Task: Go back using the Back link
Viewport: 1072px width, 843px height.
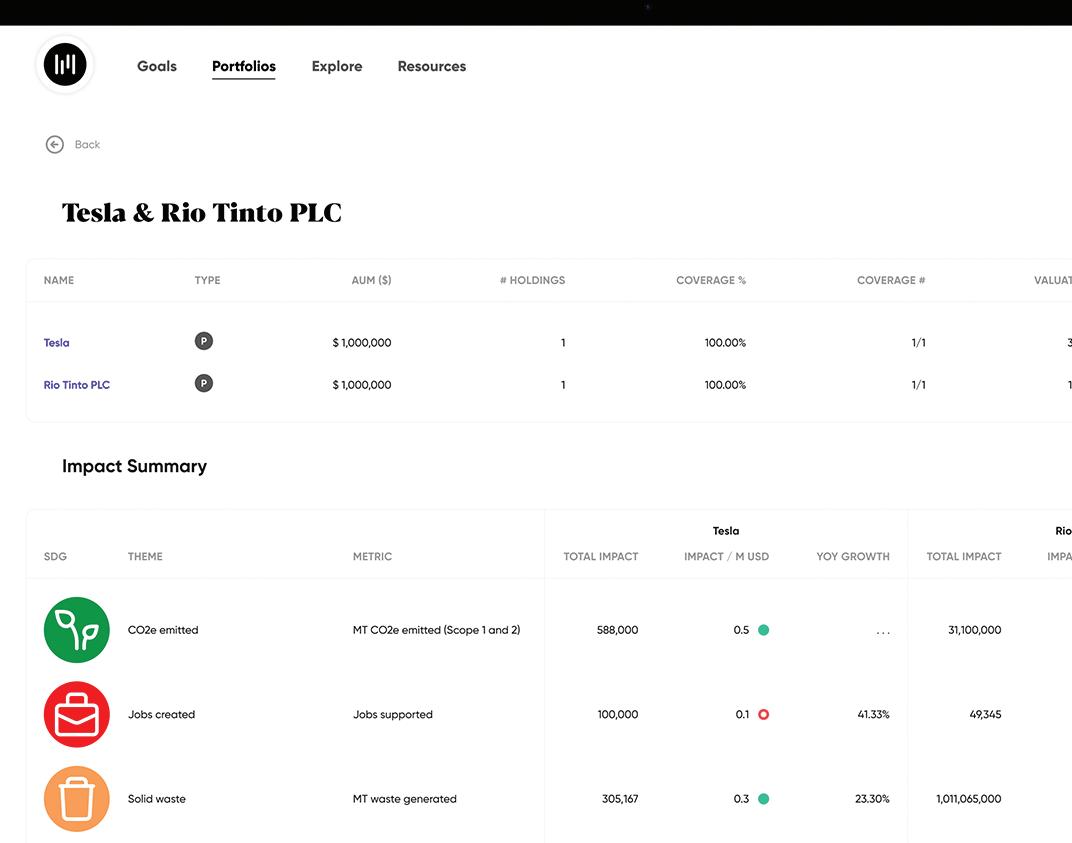Action: [87, 144]
